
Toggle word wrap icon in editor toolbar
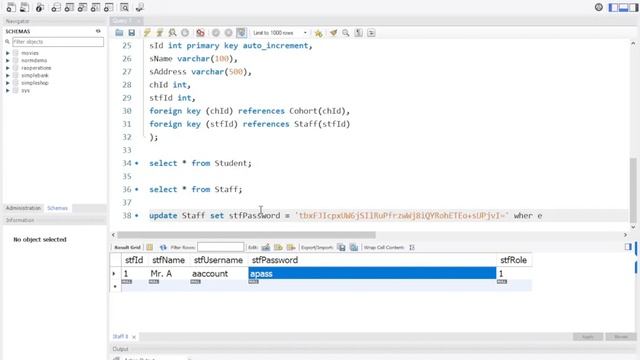tap(371, 33)
